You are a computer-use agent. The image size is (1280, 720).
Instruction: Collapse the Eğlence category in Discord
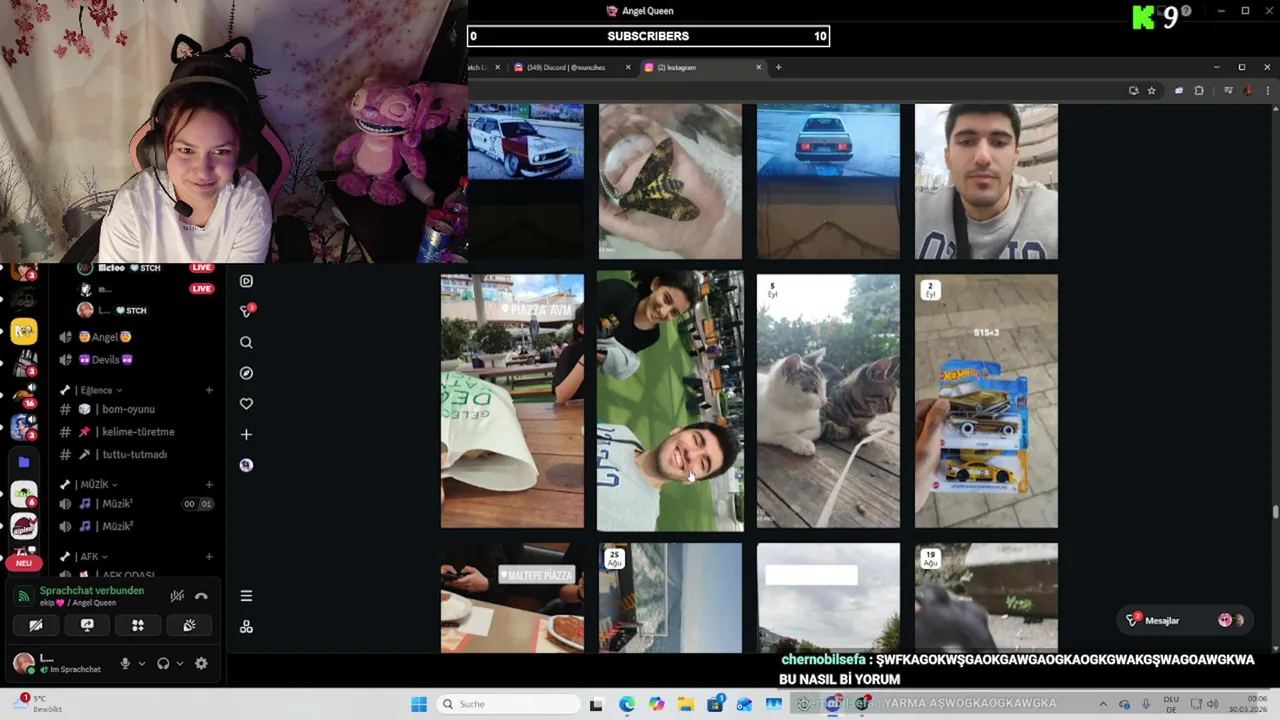96,390
